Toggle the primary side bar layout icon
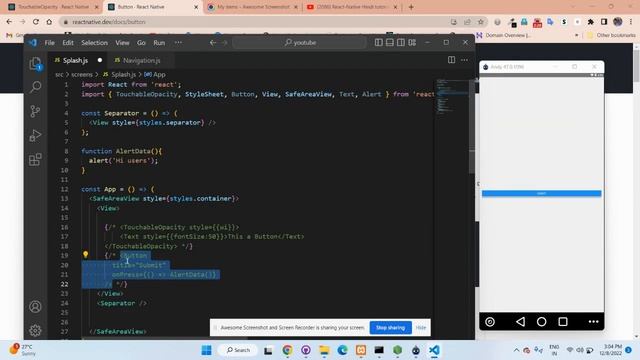Screen dimensions: 640x360 (379, 42)
